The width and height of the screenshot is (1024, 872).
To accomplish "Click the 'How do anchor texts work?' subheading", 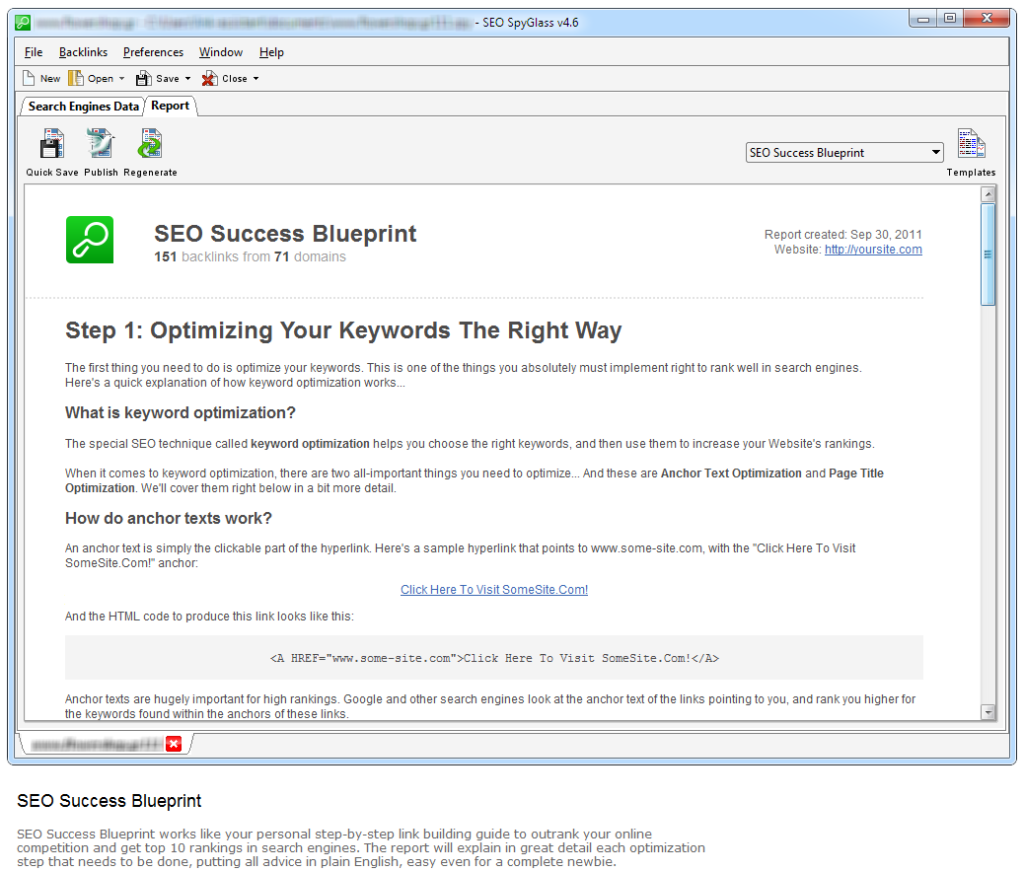I will click(168, 519).
